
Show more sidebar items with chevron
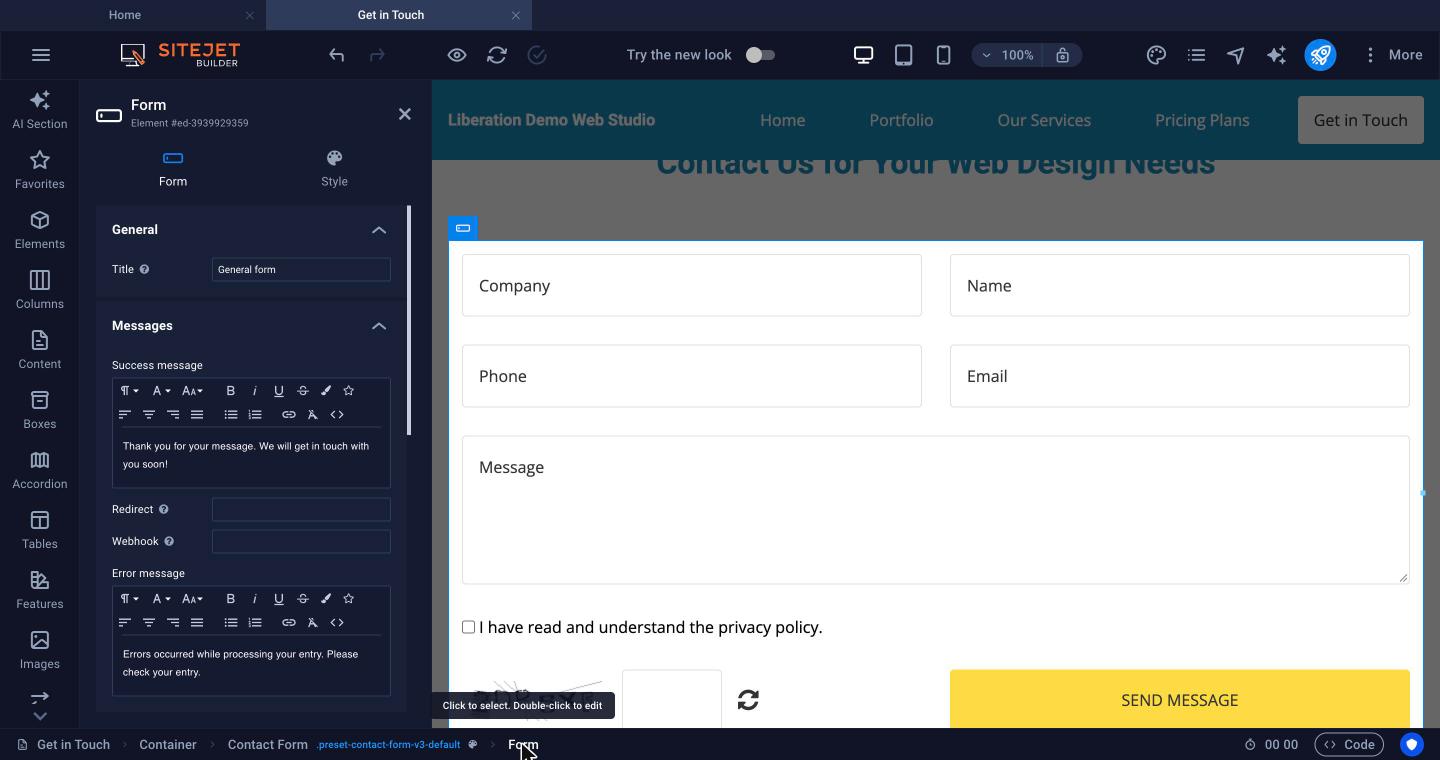[x=40, y=716]
